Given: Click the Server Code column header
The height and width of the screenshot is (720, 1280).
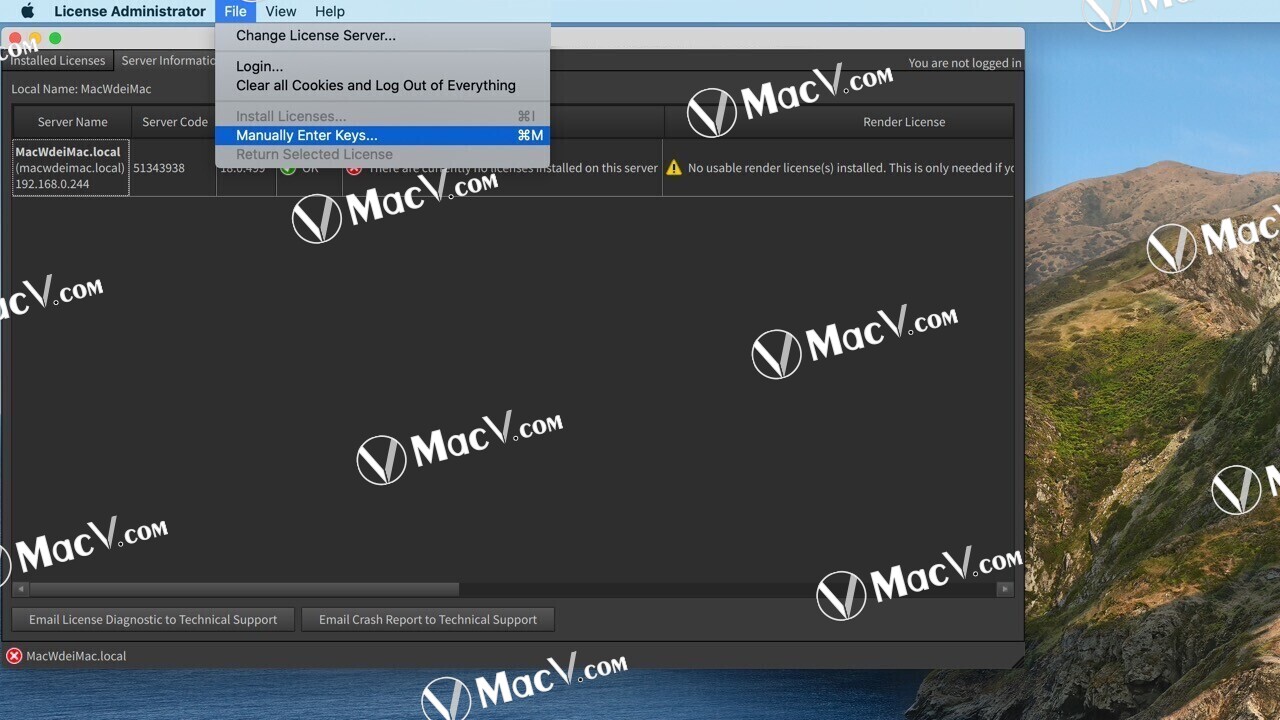Looking at the screenshot, I should pos(174,122).
